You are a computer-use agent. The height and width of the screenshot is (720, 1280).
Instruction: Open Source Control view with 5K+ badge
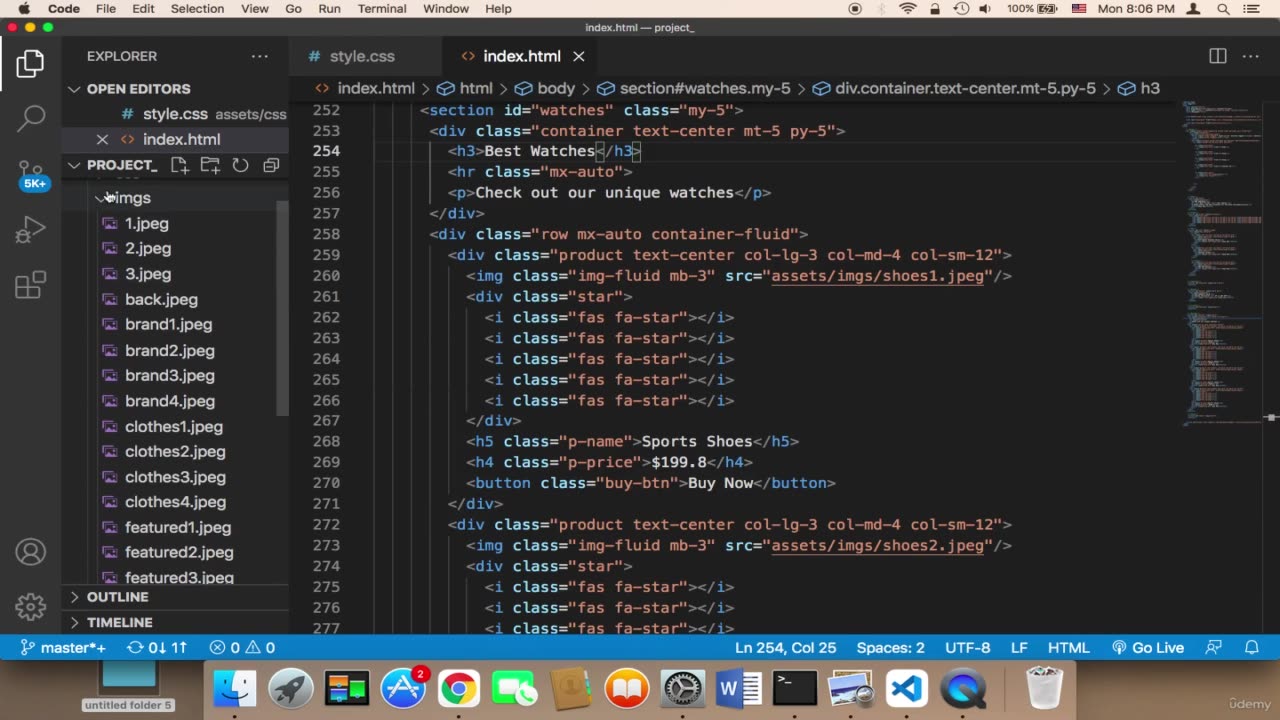click(32, 176)
